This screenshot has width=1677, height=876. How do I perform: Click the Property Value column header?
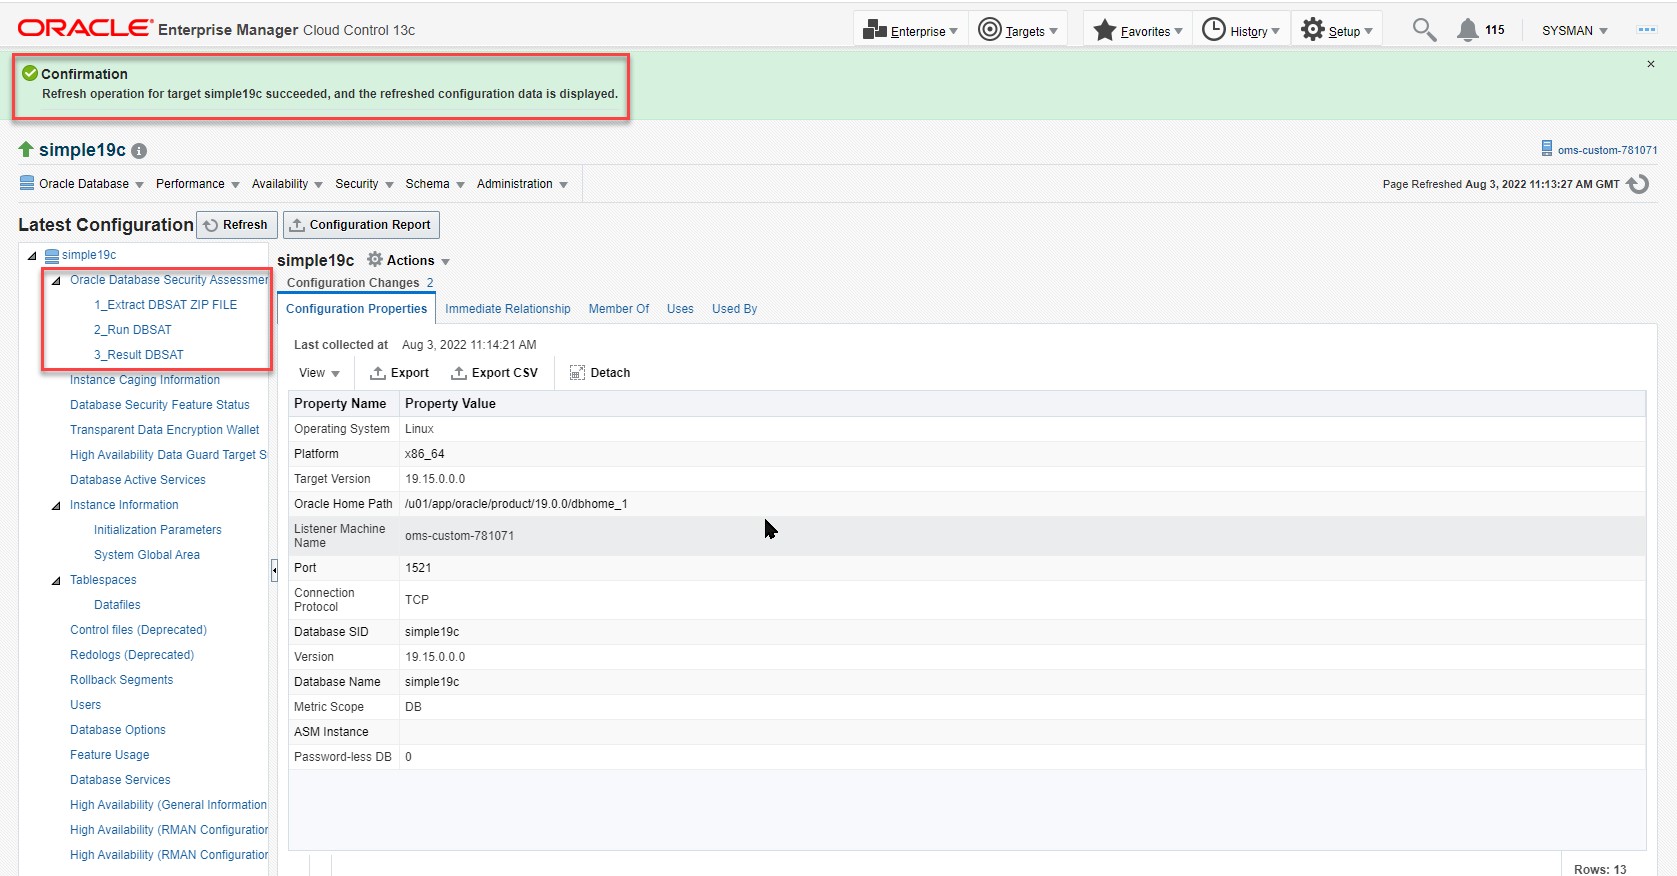point(1023,404)
